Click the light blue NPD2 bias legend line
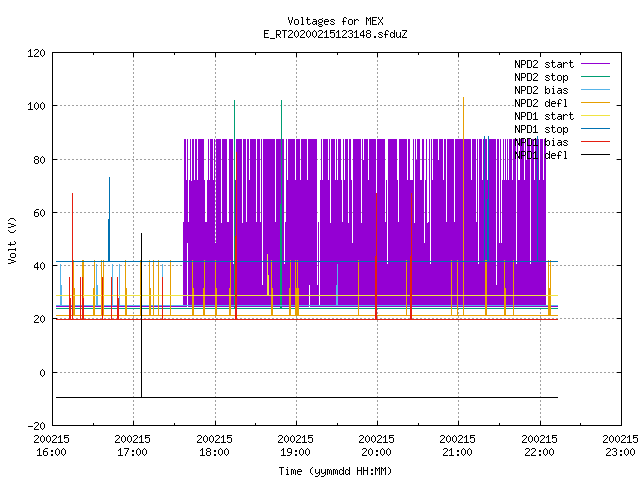Viewport: 640px width, 480px height. point(595,90)
